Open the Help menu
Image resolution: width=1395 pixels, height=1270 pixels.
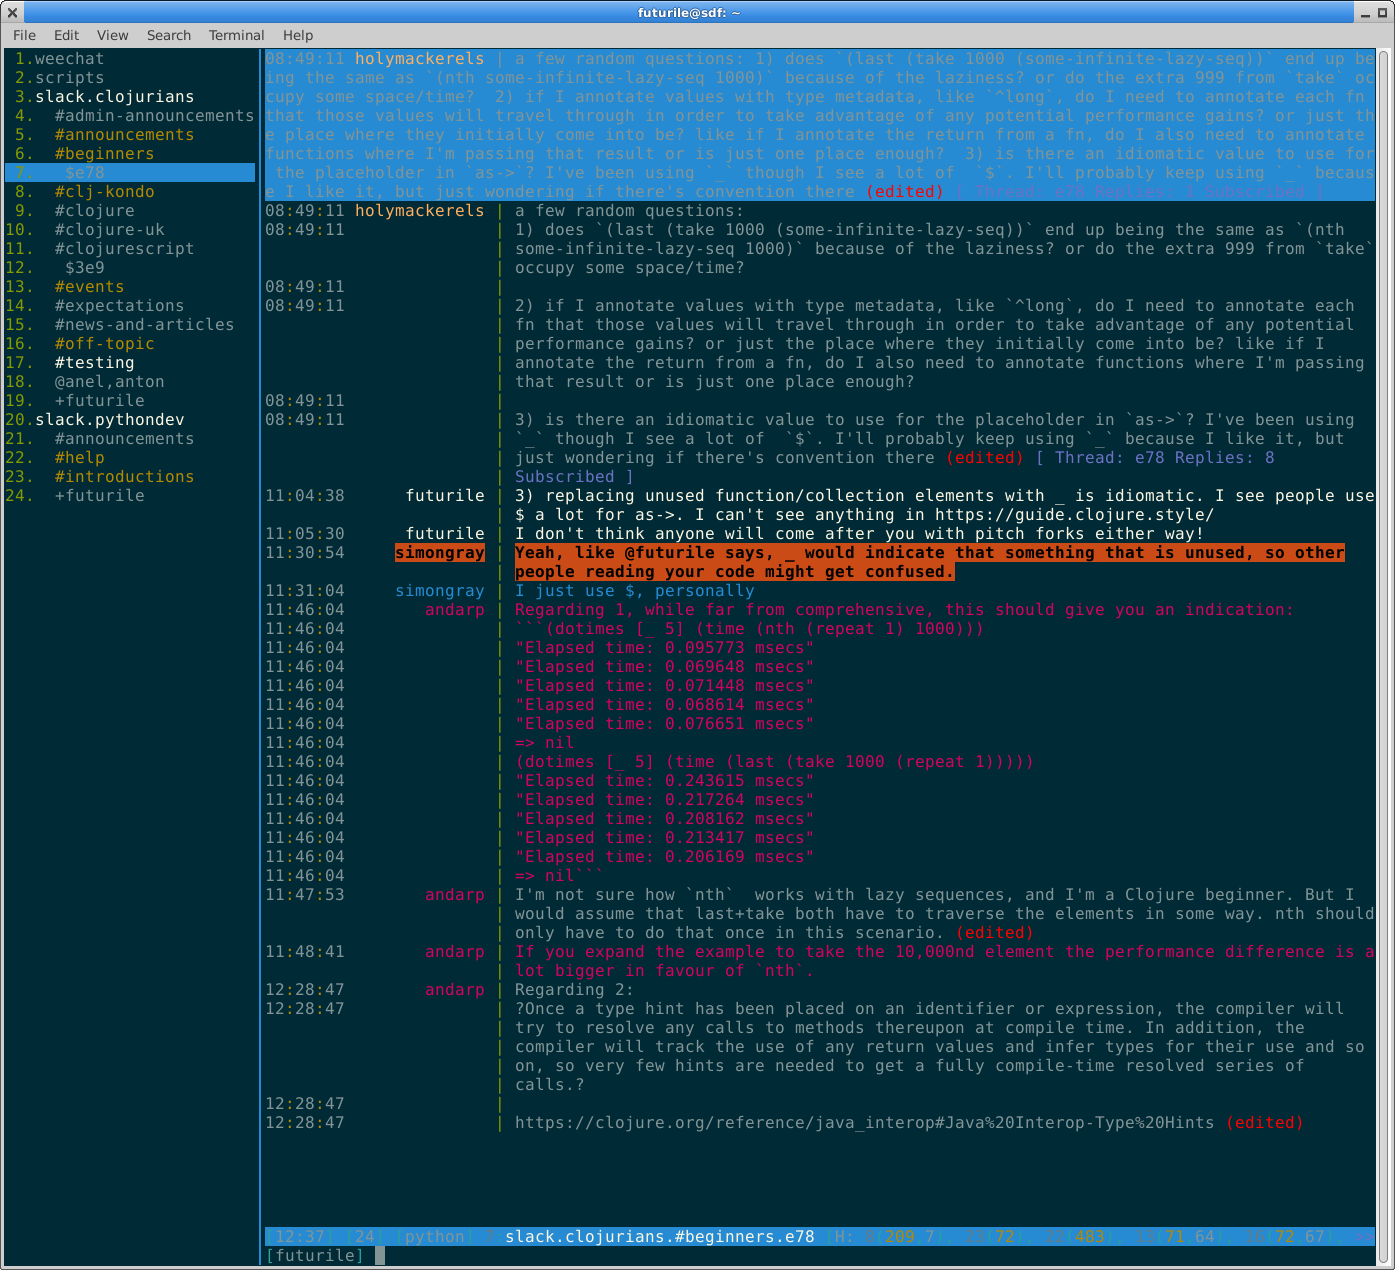[x=297, y=35]
